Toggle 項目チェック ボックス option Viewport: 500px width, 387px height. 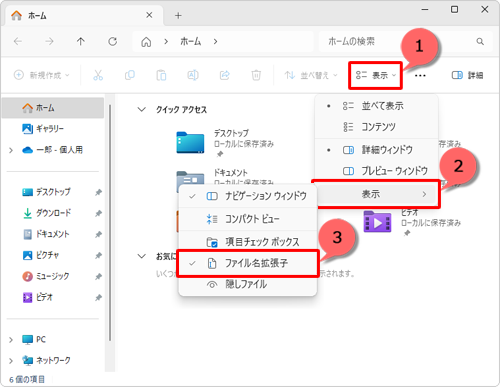(x=248, y=242)
